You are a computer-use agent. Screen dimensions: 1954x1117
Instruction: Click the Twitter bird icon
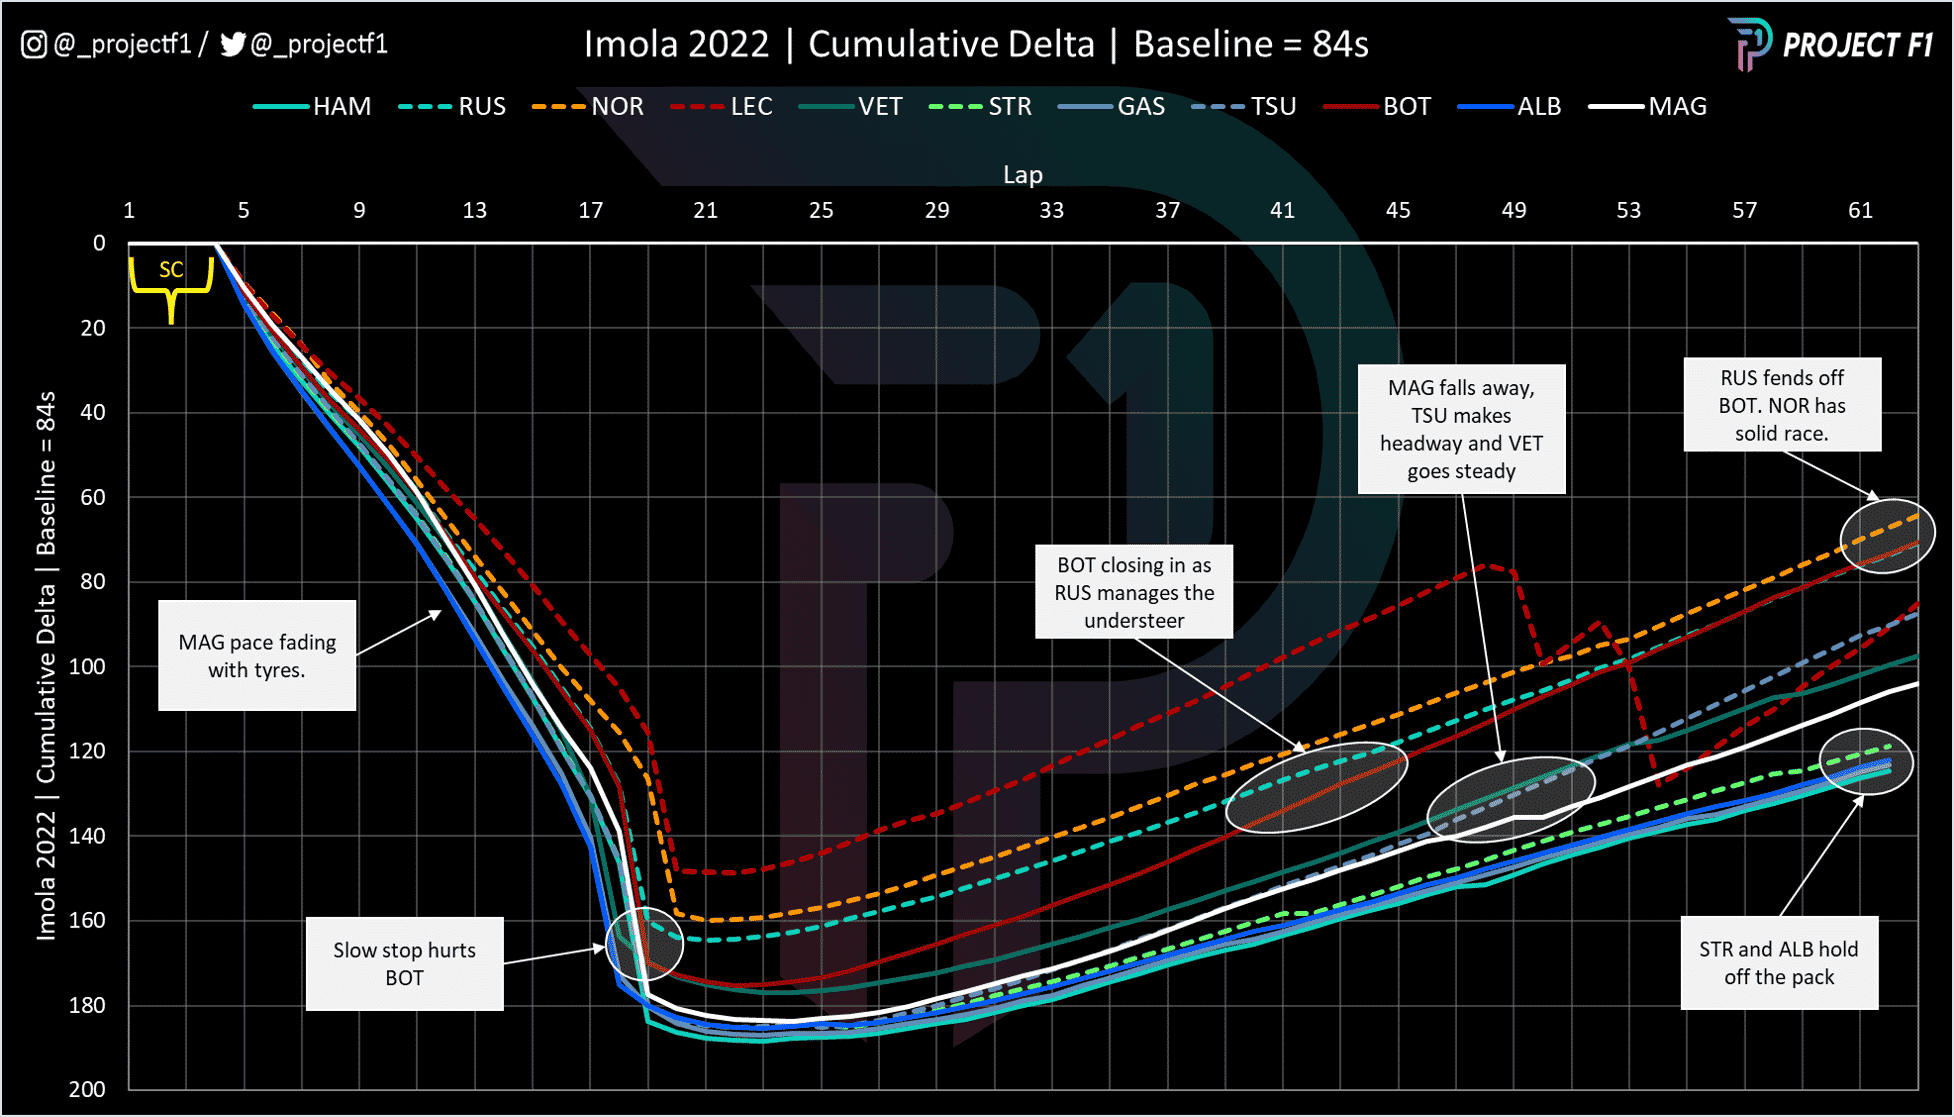[232, 45]
